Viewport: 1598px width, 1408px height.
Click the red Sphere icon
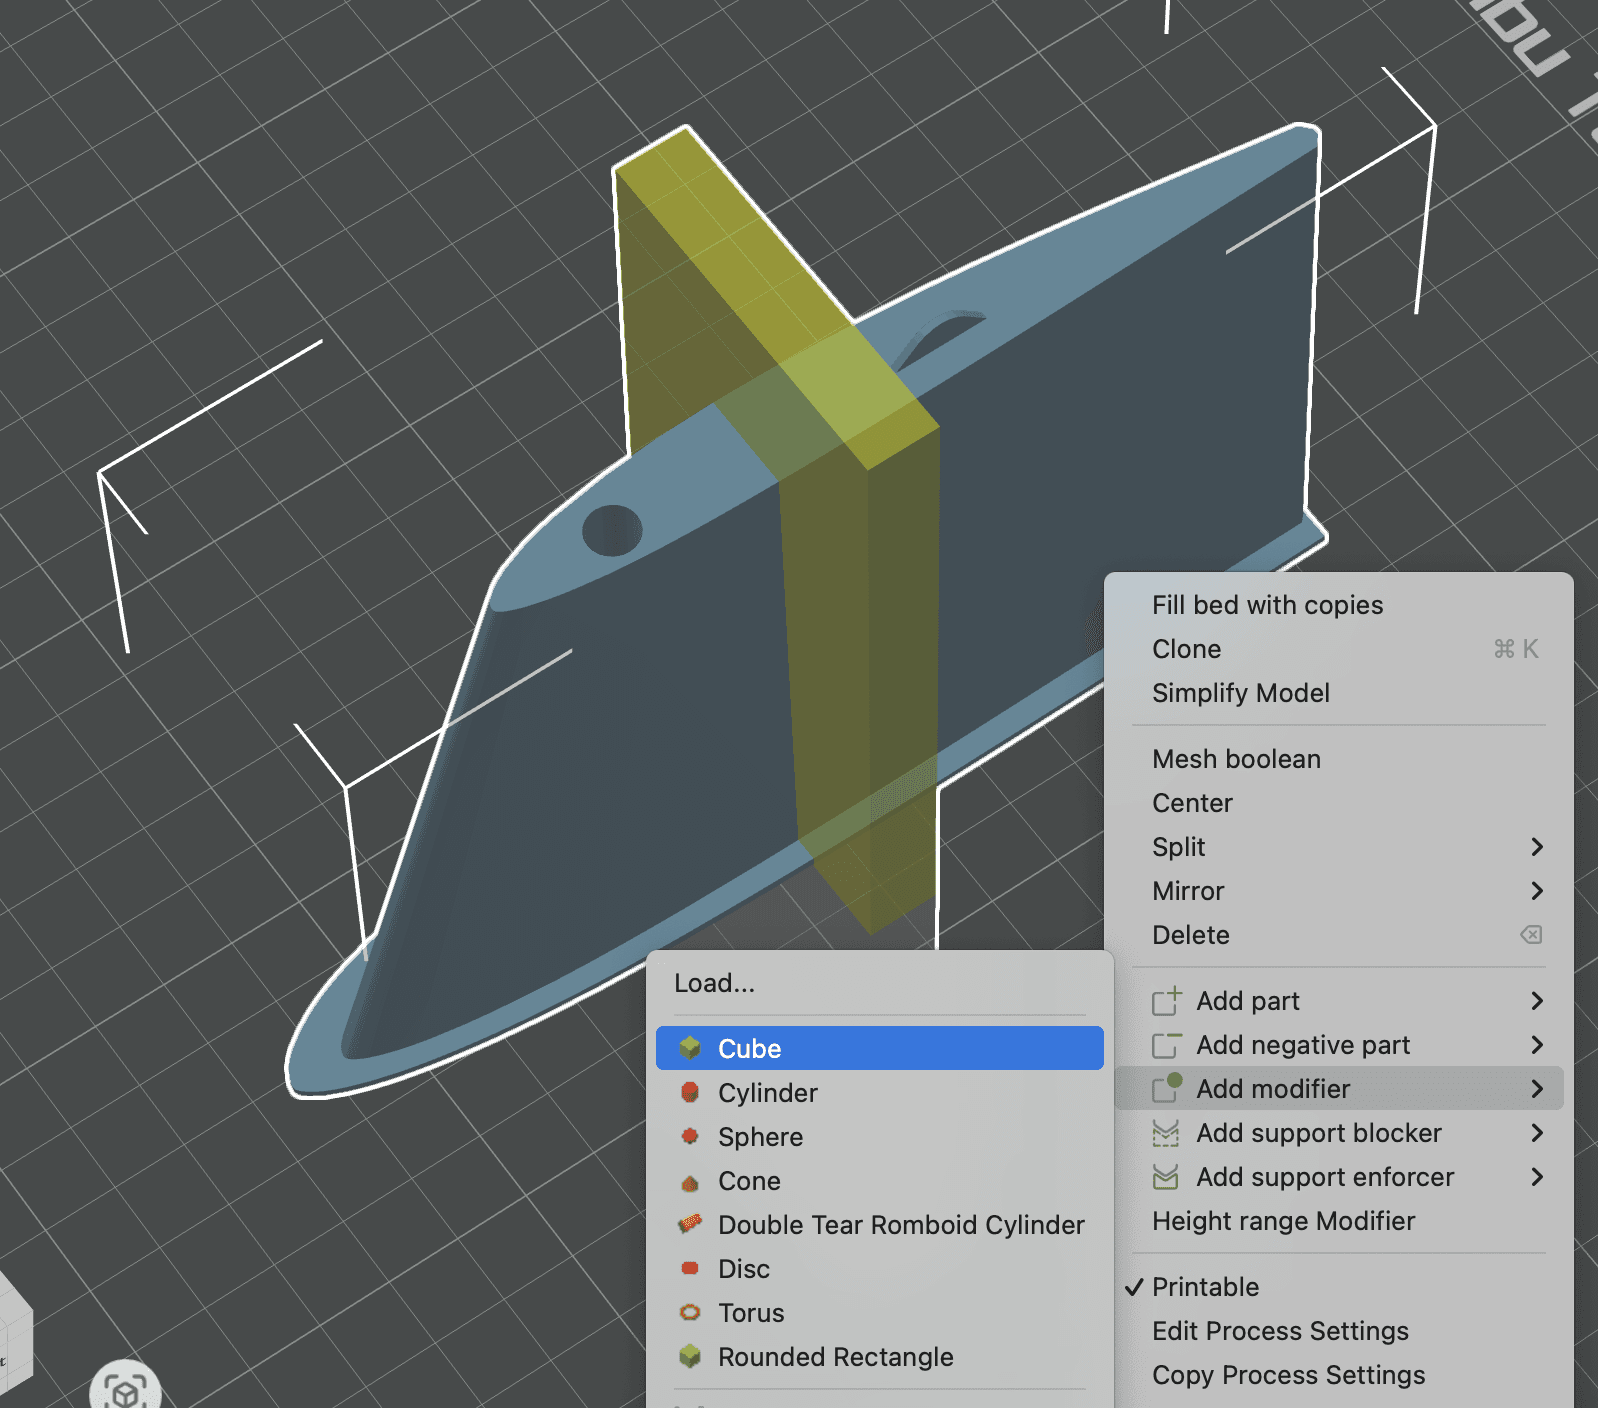click(690, 1135)
